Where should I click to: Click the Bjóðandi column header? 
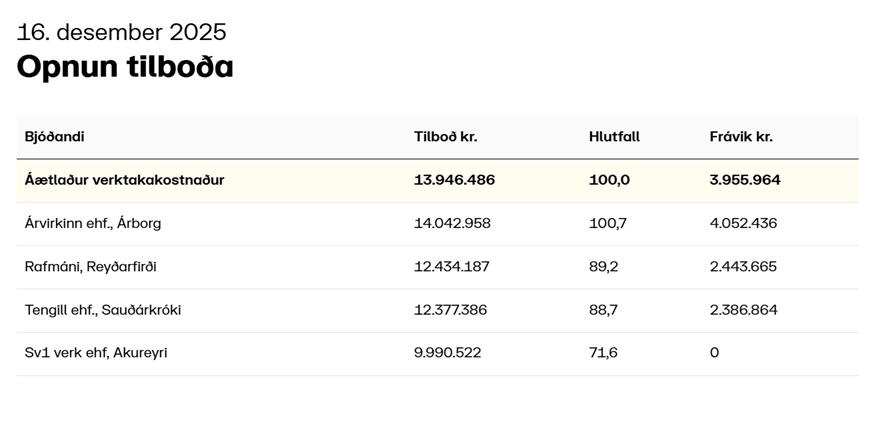click(54, 137)
